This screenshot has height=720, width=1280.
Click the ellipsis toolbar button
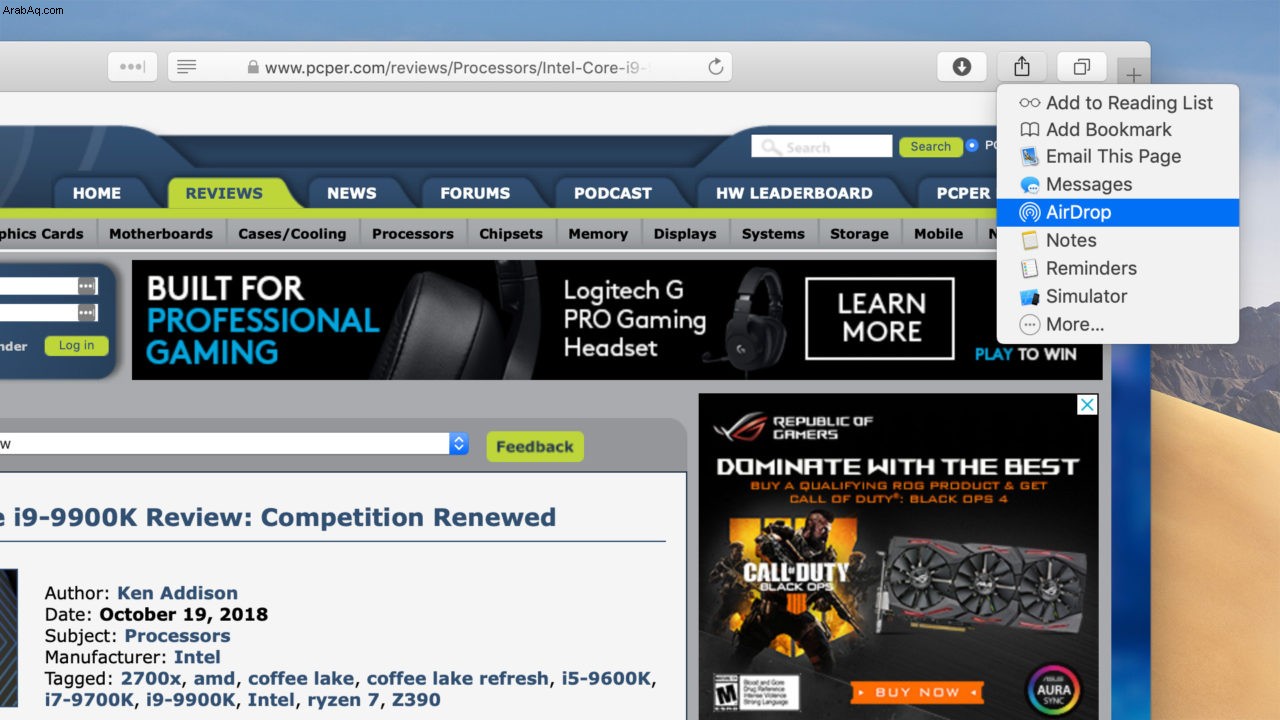click(132, 67)
